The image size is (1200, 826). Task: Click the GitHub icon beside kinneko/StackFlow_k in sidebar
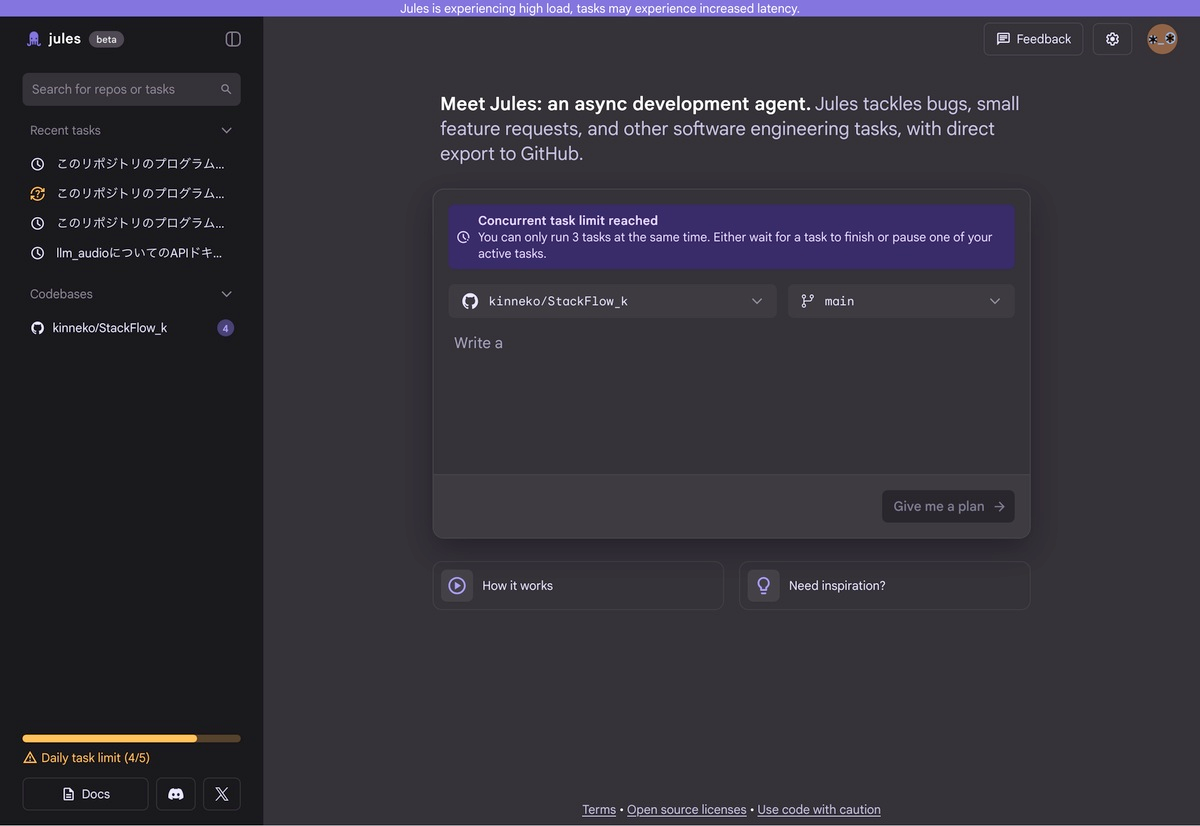[38, 328]
